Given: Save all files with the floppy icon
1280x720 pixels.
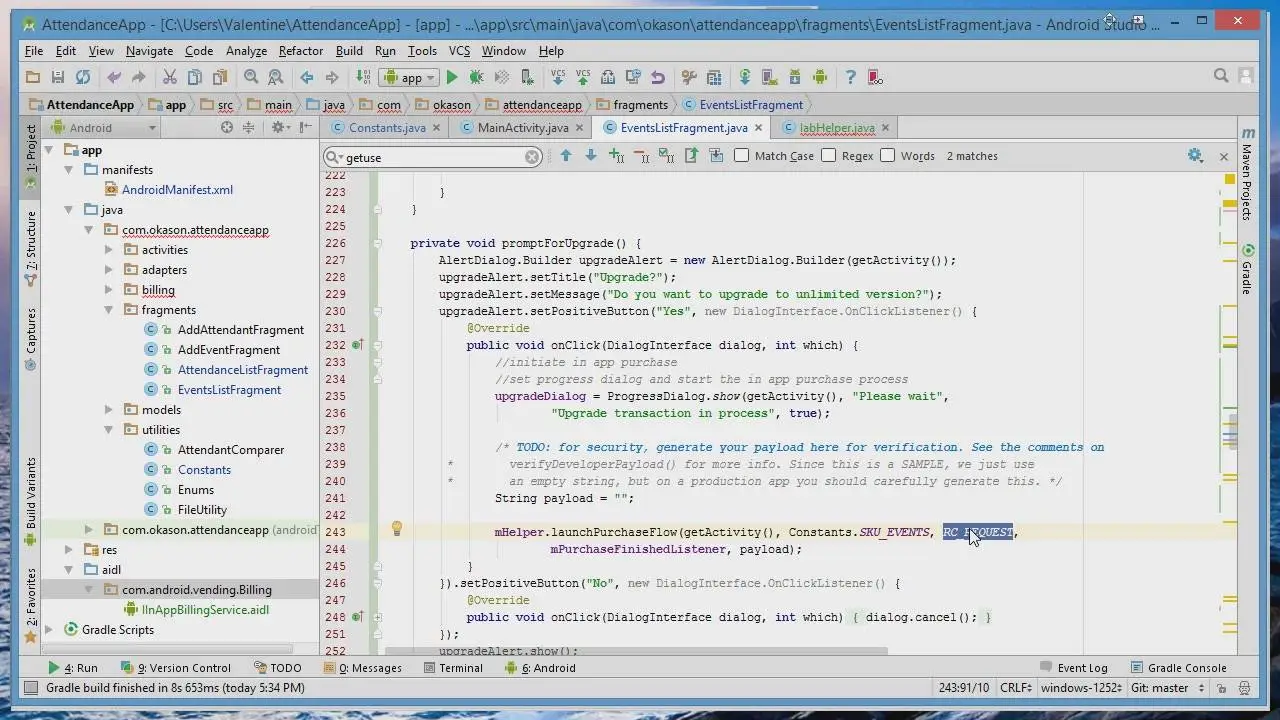Looking at the screenshot, I should pos(58,77).
